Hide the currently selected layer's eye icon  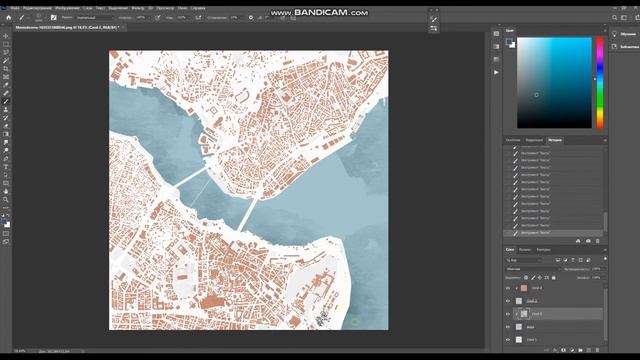pyautogui.click(x=508, y=314)
